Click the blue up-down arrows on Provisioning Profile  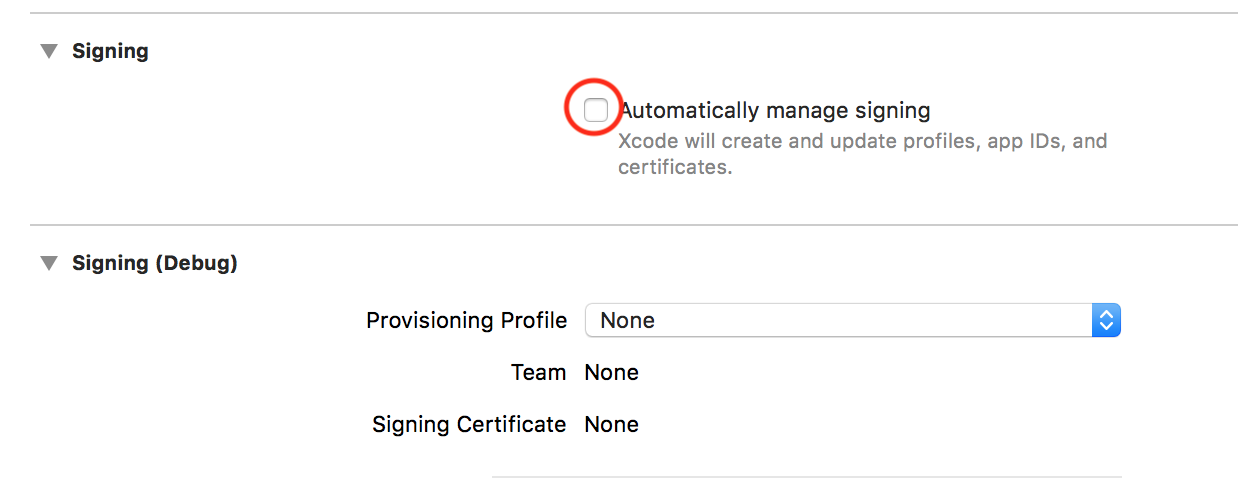pyautogui.click(x=1105, y=321)
